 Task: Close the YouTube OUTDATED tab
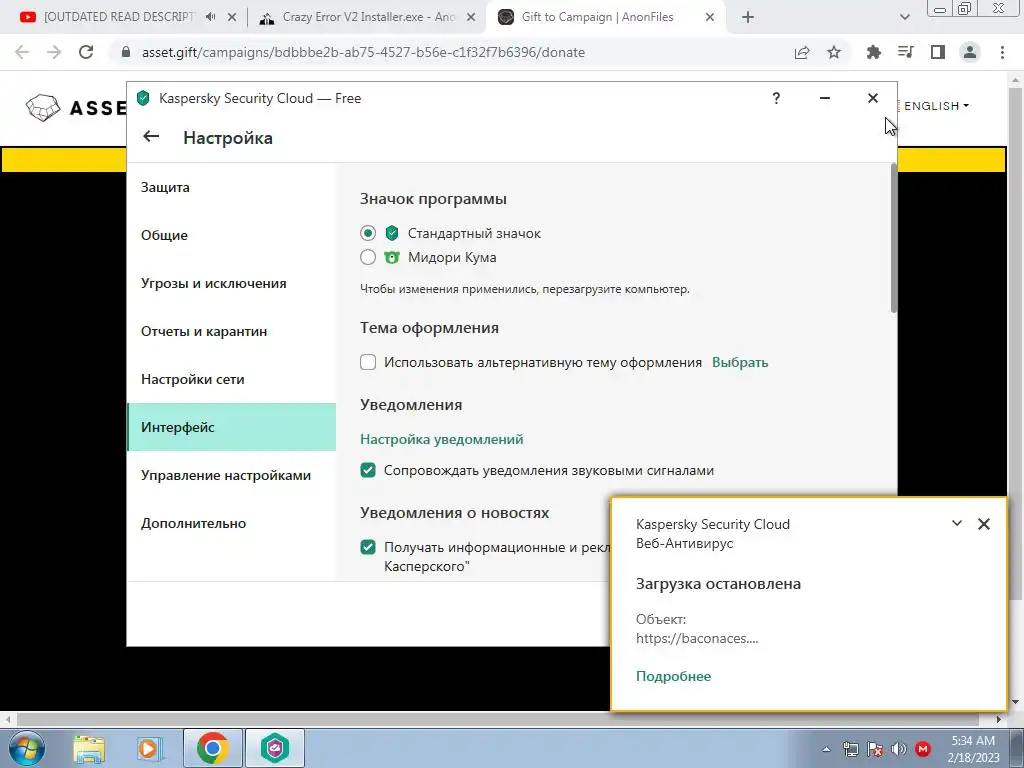pos(232,18)
